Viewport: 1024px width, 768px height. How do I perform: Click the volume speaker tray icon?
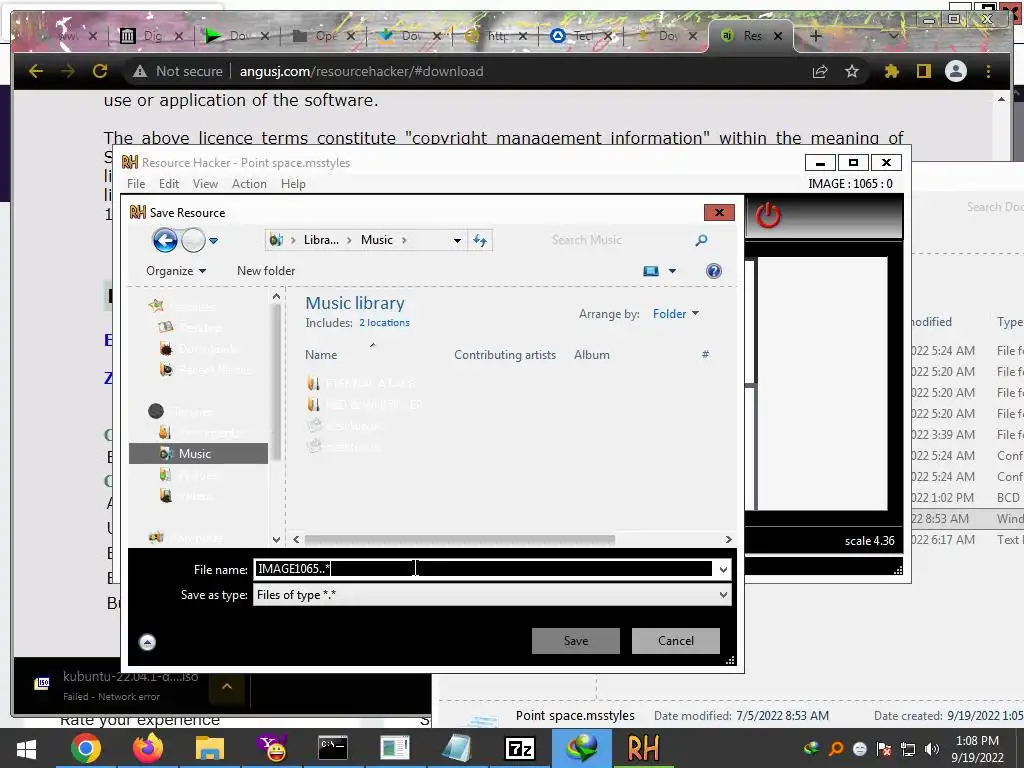point(932,749)
